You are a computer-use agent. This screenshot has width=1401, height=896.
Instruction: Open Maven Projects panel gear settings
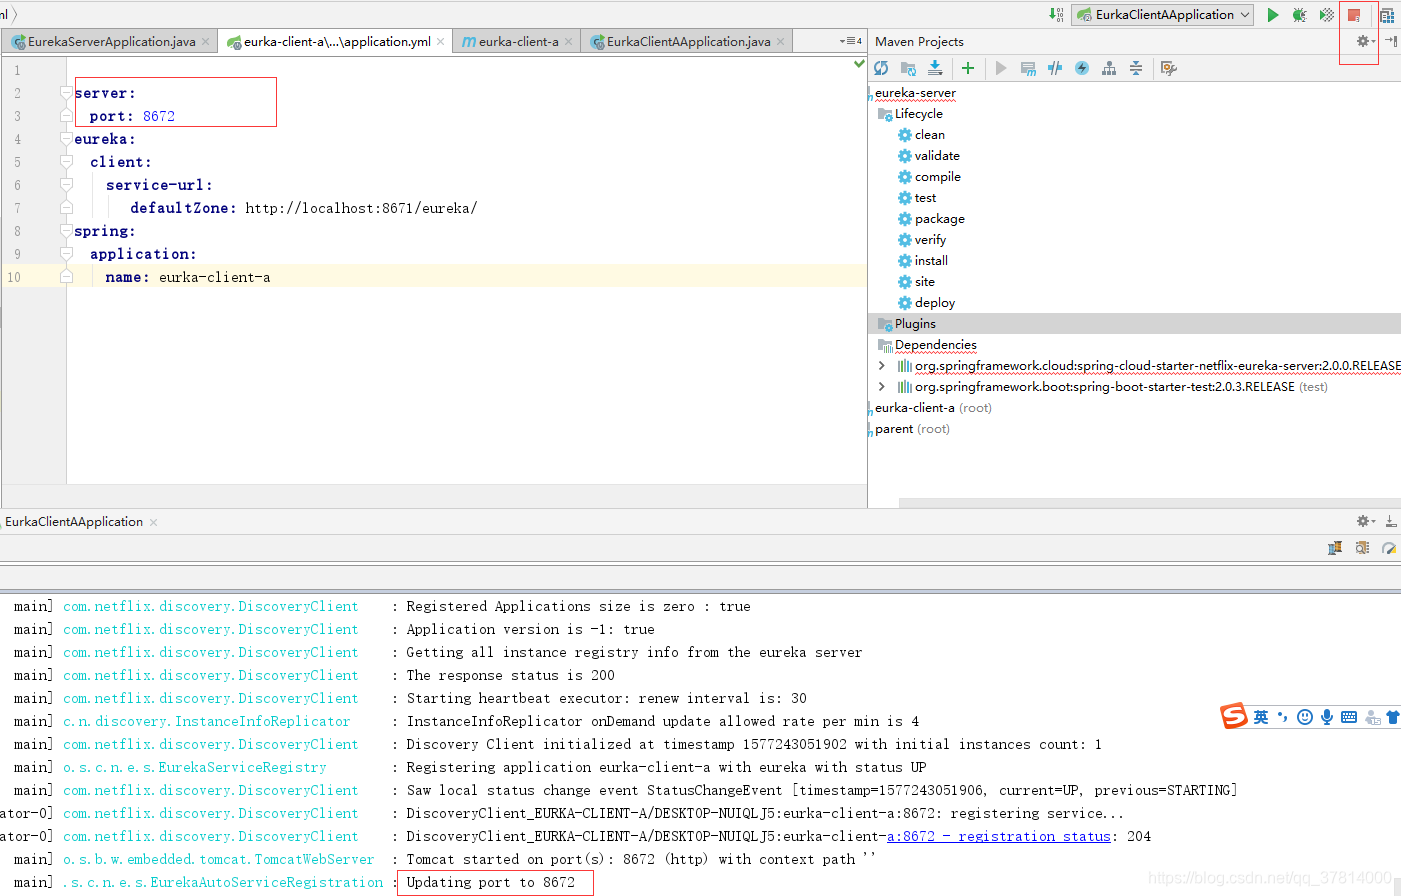[1365, 41]
